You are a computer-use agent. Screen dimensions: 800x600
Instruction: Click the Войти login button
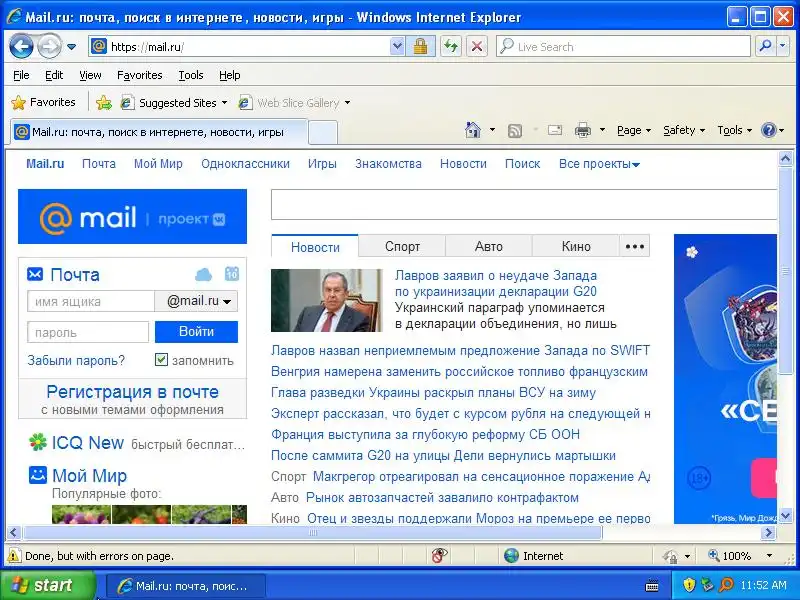point(196,332)
